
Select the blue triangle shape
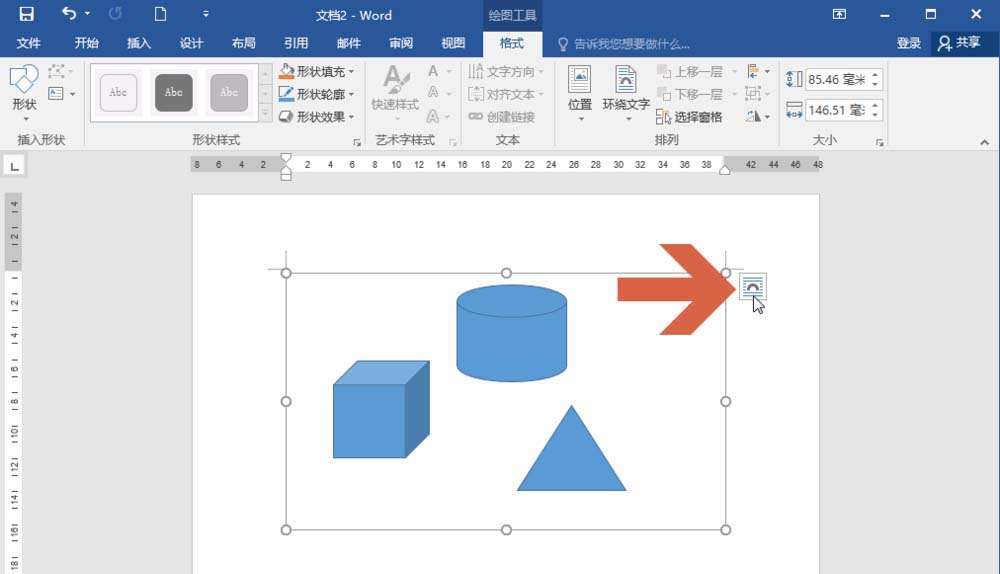(x=571, y=456)
